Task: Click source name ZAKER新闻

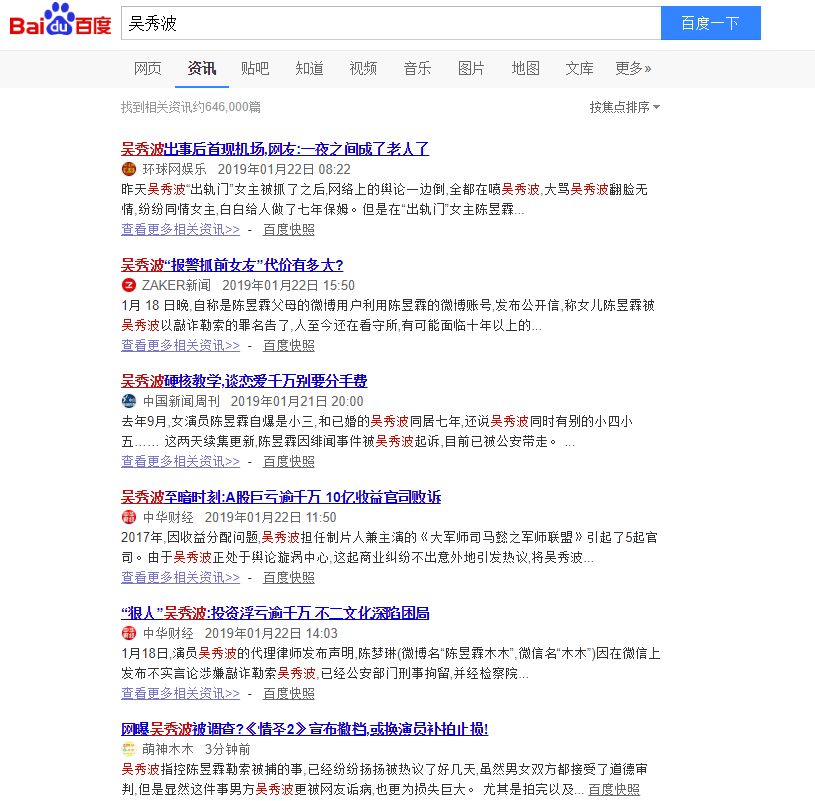Action: tap(176, 285)
